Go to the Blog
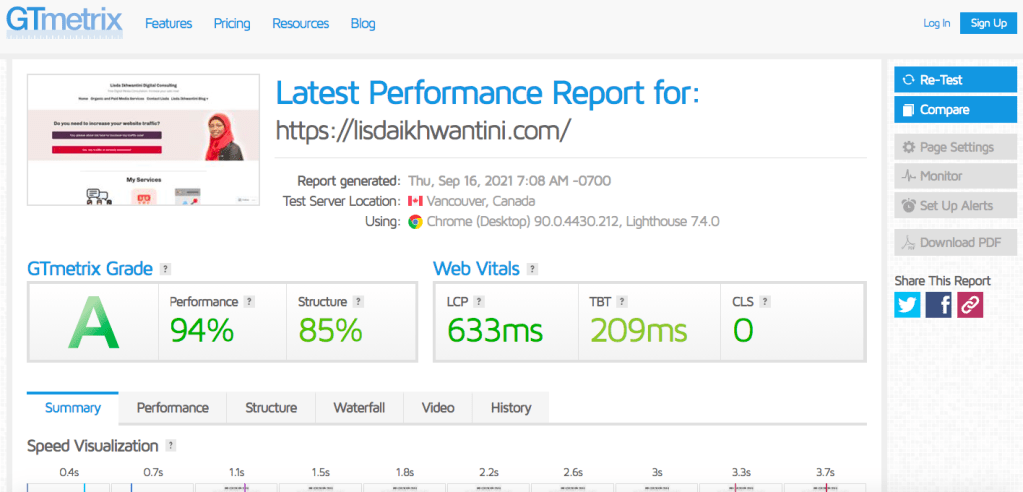 pos(363,24)
